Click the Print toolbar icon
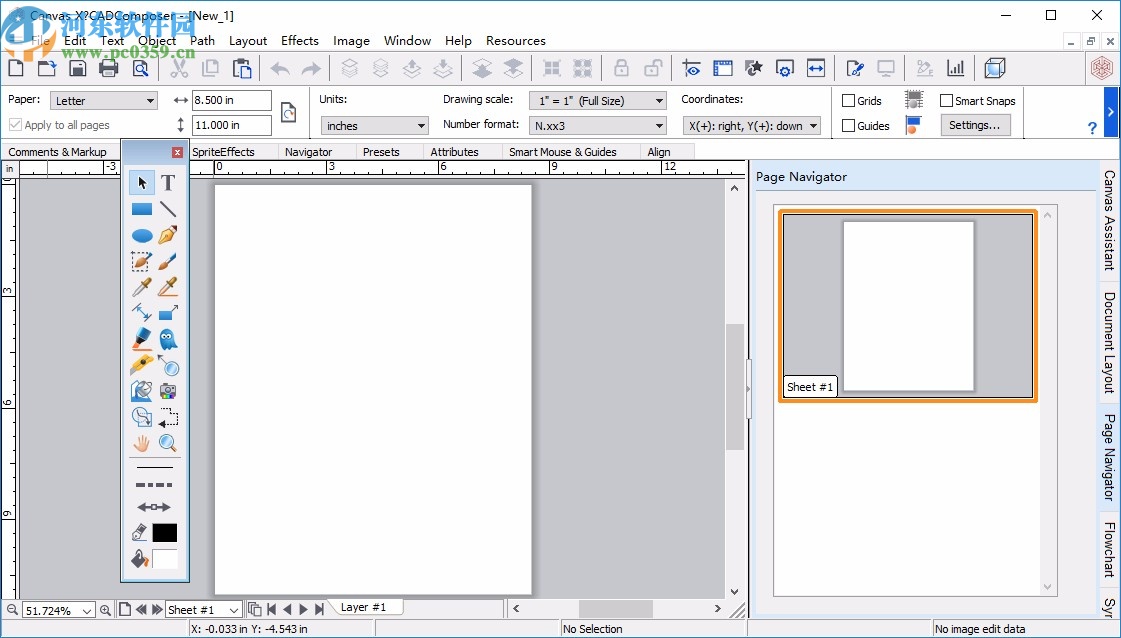The image size is (1121, 638). (108, 68)
